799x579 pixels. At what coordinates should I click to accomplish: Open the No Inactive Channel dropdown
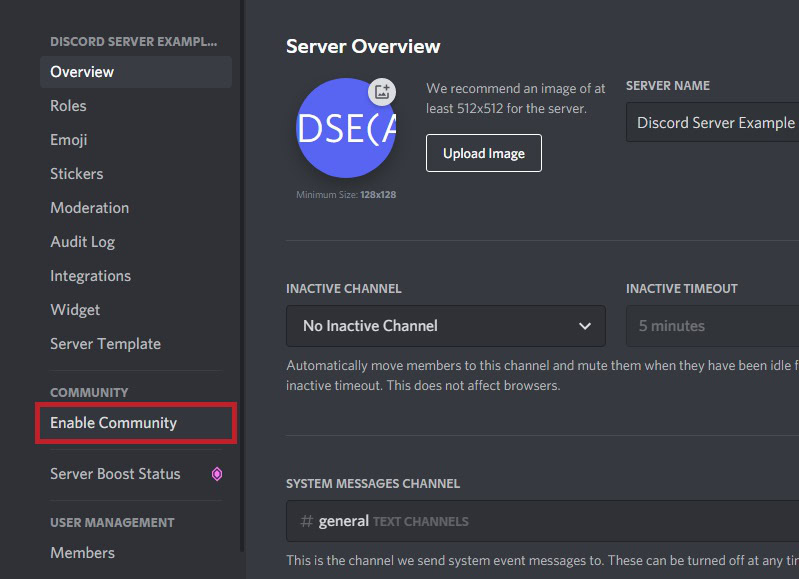pyautogui.click(x=446, y=326)
